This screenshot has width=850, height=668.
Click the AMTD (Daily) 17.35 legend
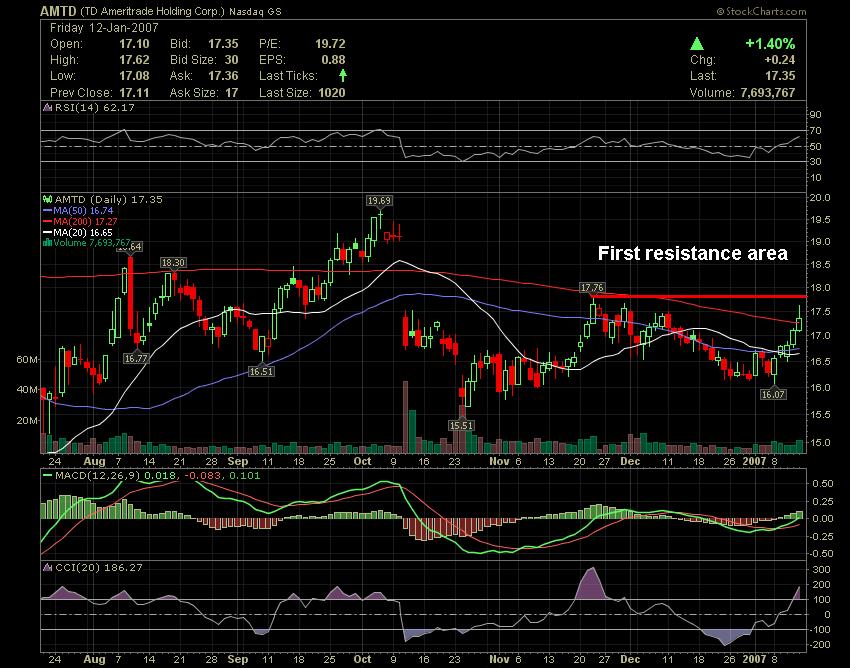108,200
